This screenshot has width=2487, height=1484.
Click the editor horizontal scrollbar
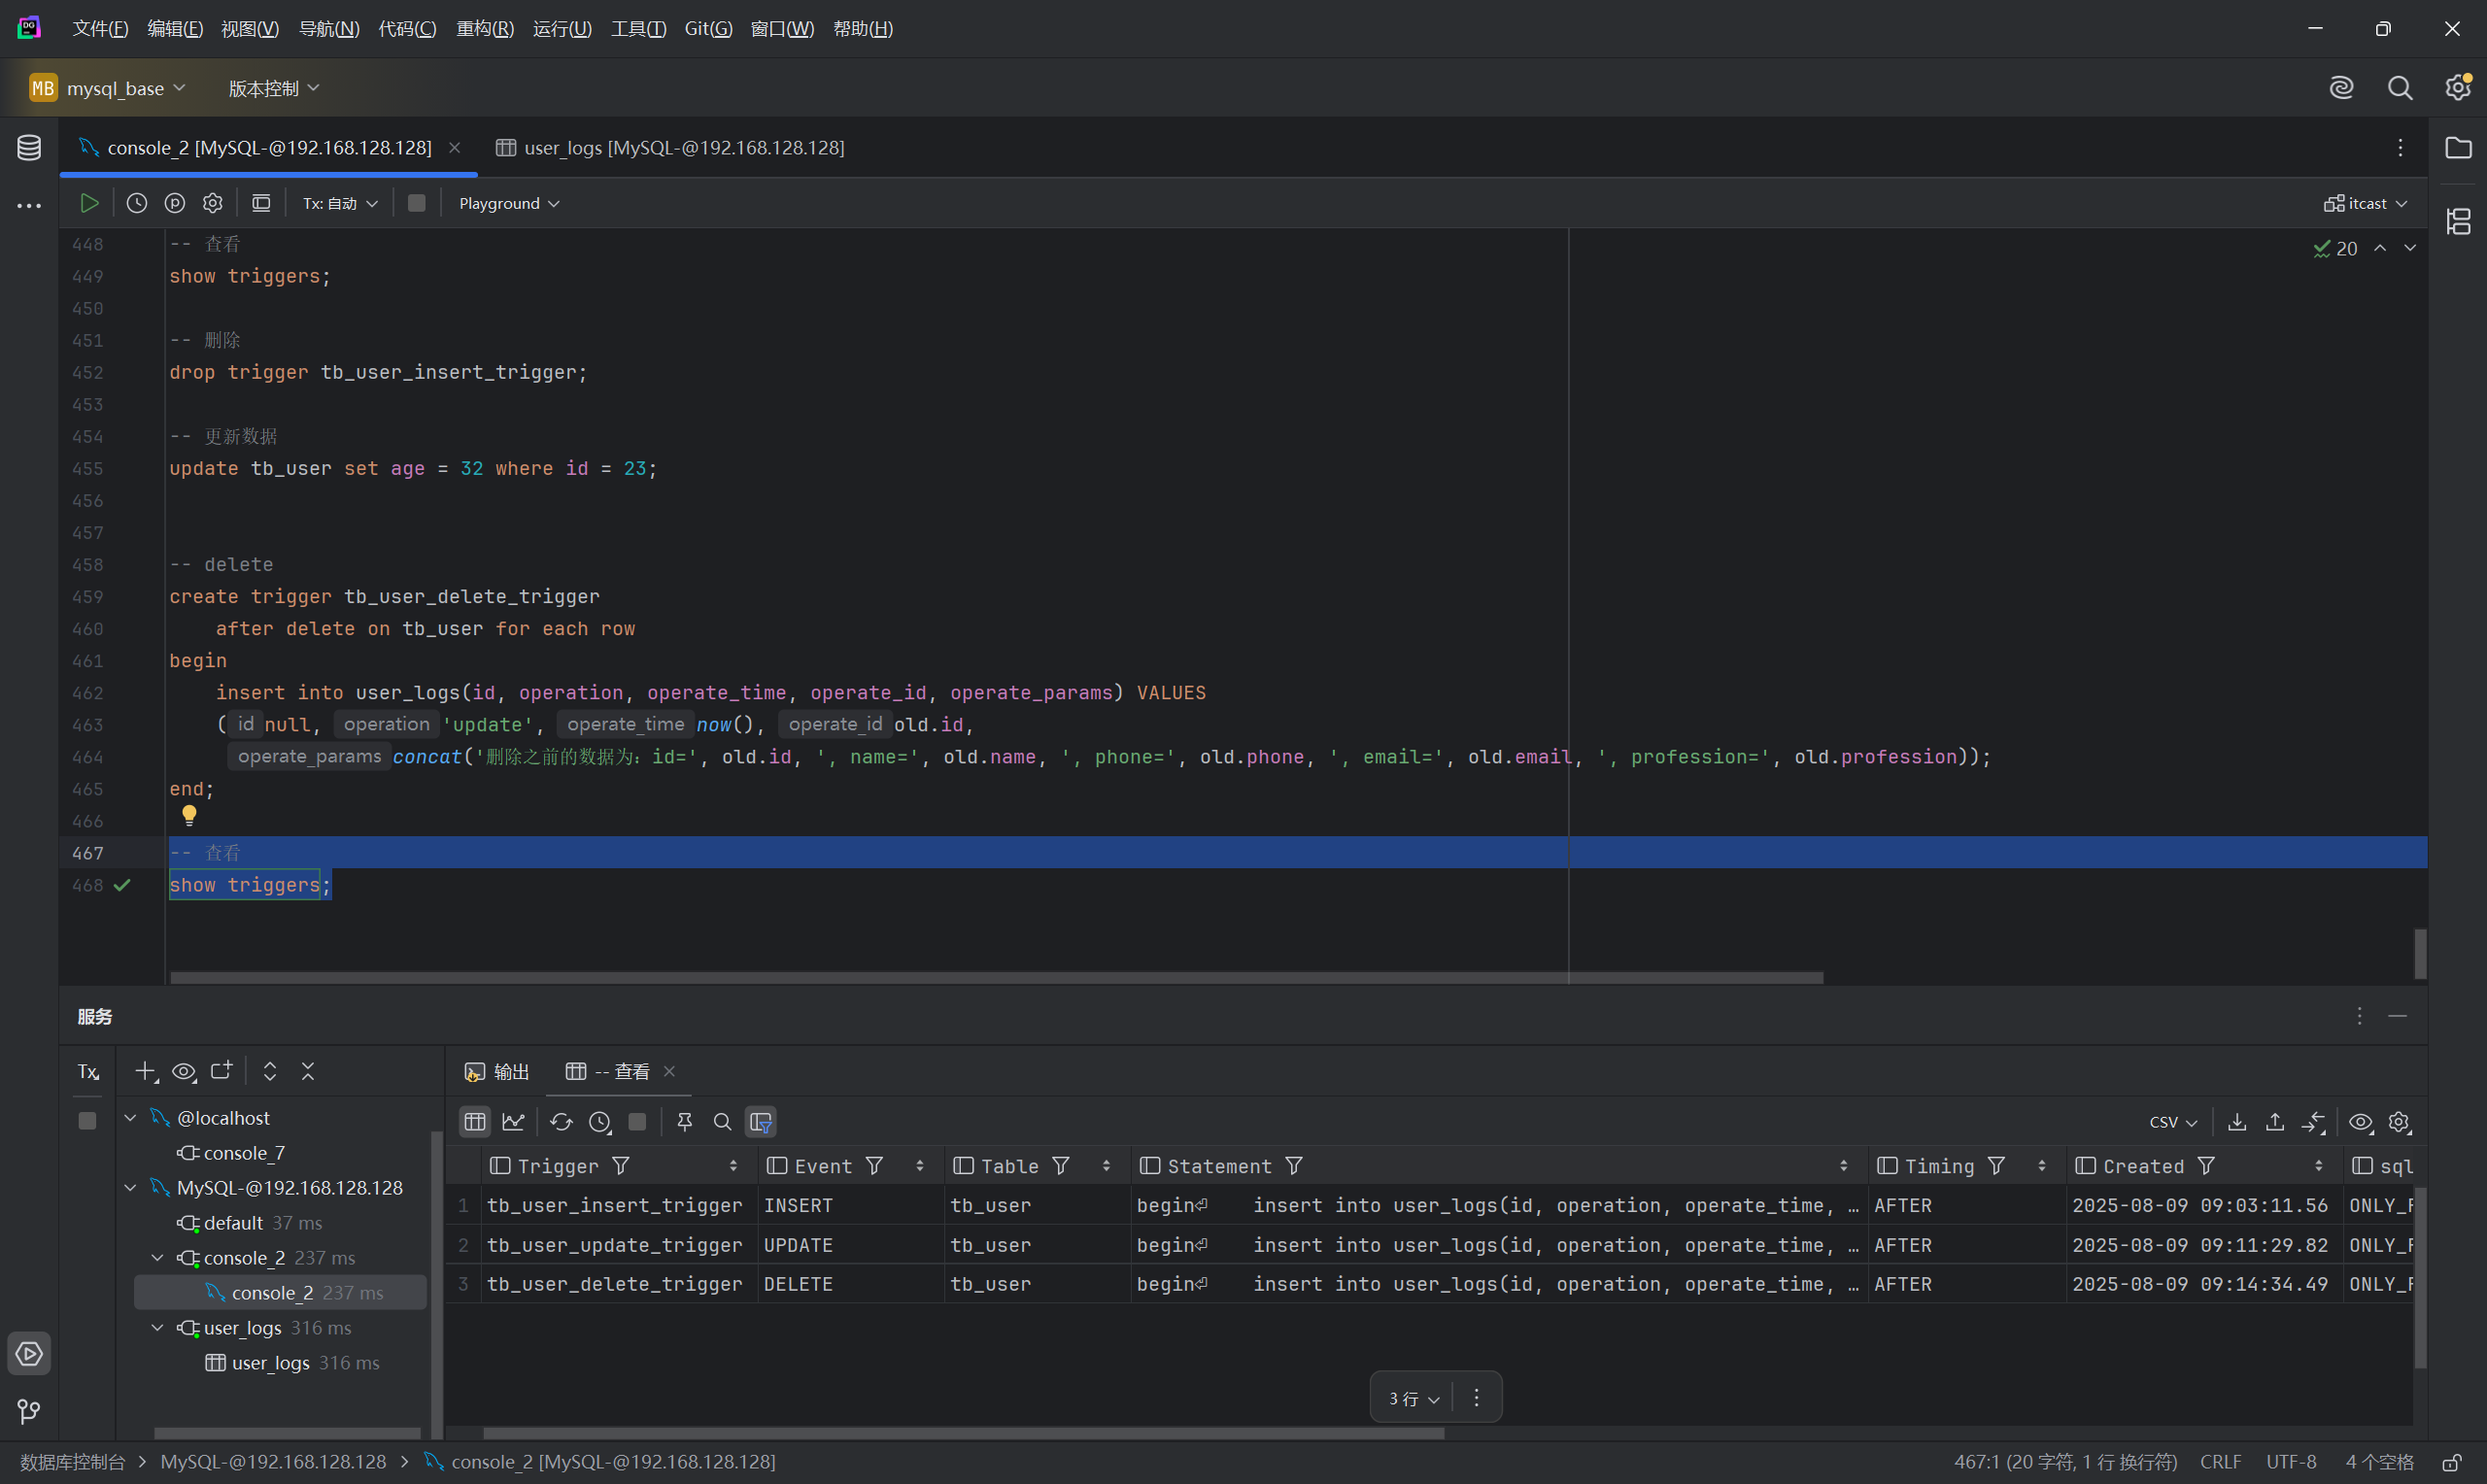pos(996,977)
